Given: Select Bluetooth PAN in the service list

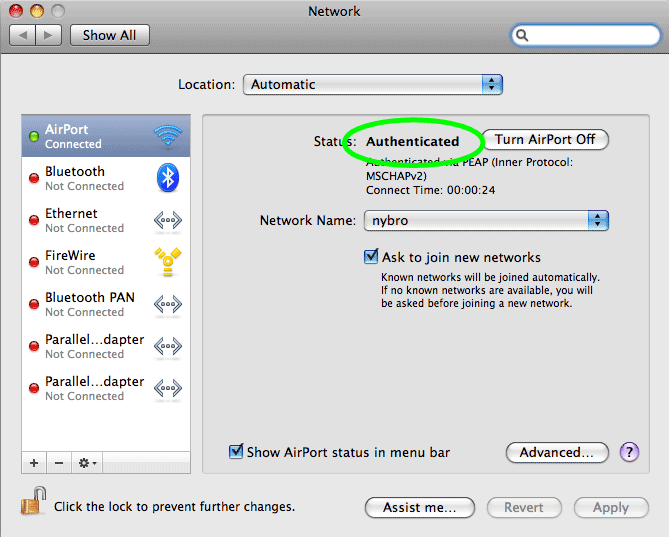Looking at the screenshot, I should 106,304.
